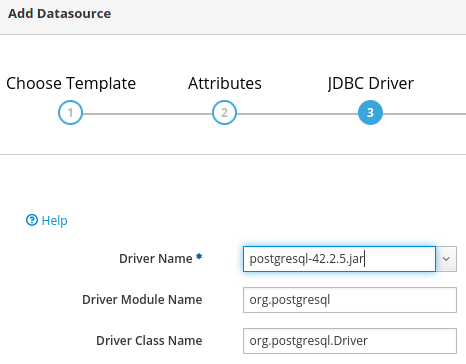This screenshot has height=364, width=466.
Task: Click the Driver Module Name label
Action: pos(142,300)
